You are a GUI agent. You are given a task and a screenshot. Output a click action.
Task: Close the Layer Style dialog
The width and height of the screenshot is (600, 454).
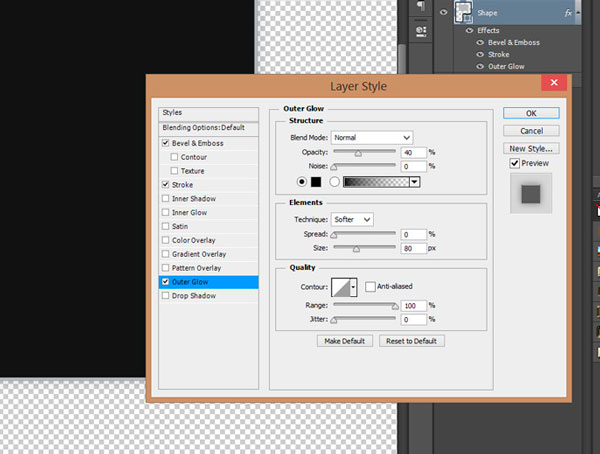(x=554, y=83)
